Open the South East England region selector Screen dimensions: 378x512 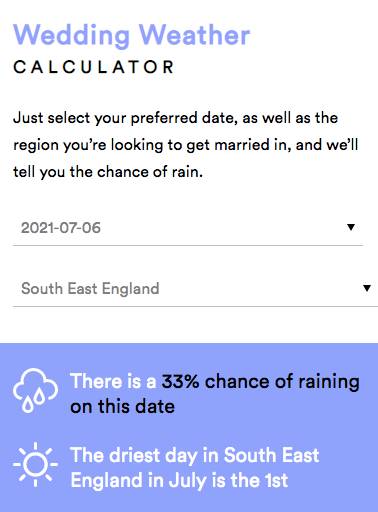pos(195,289)
